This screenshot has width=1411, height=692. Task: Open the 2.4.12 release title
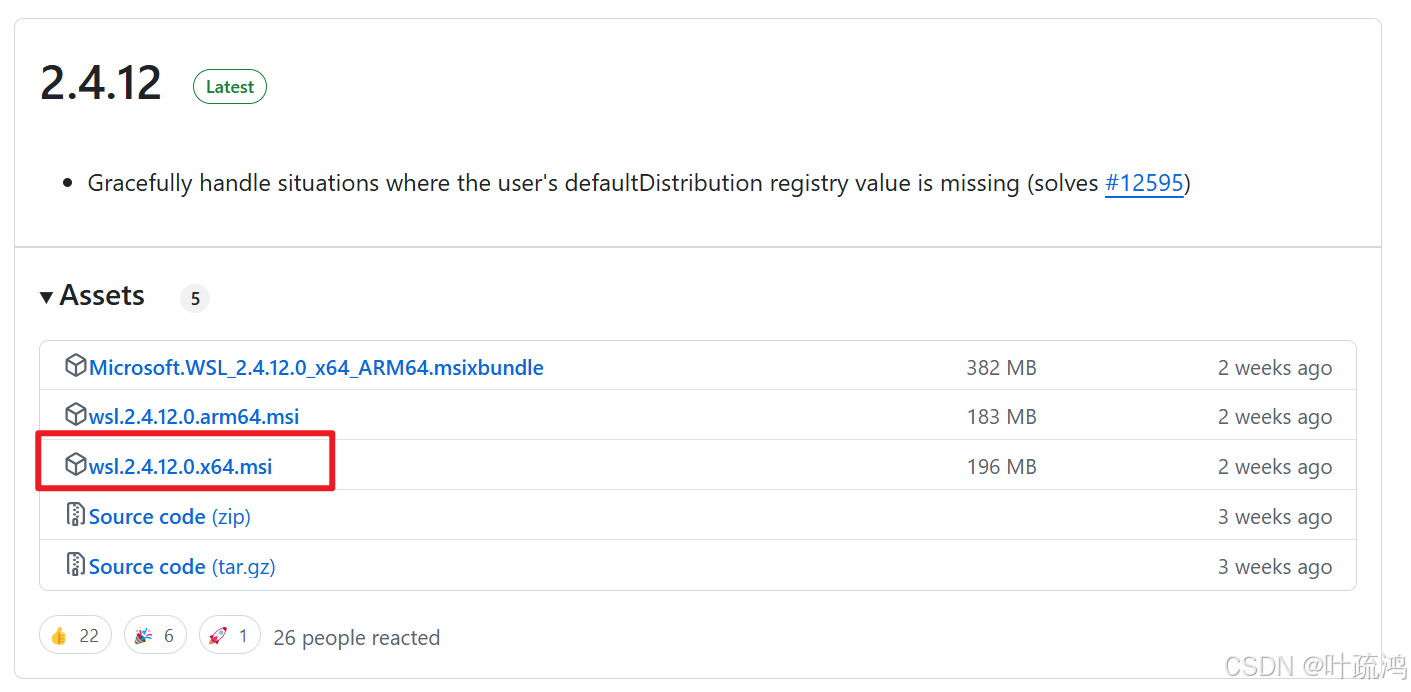(101, 83)
